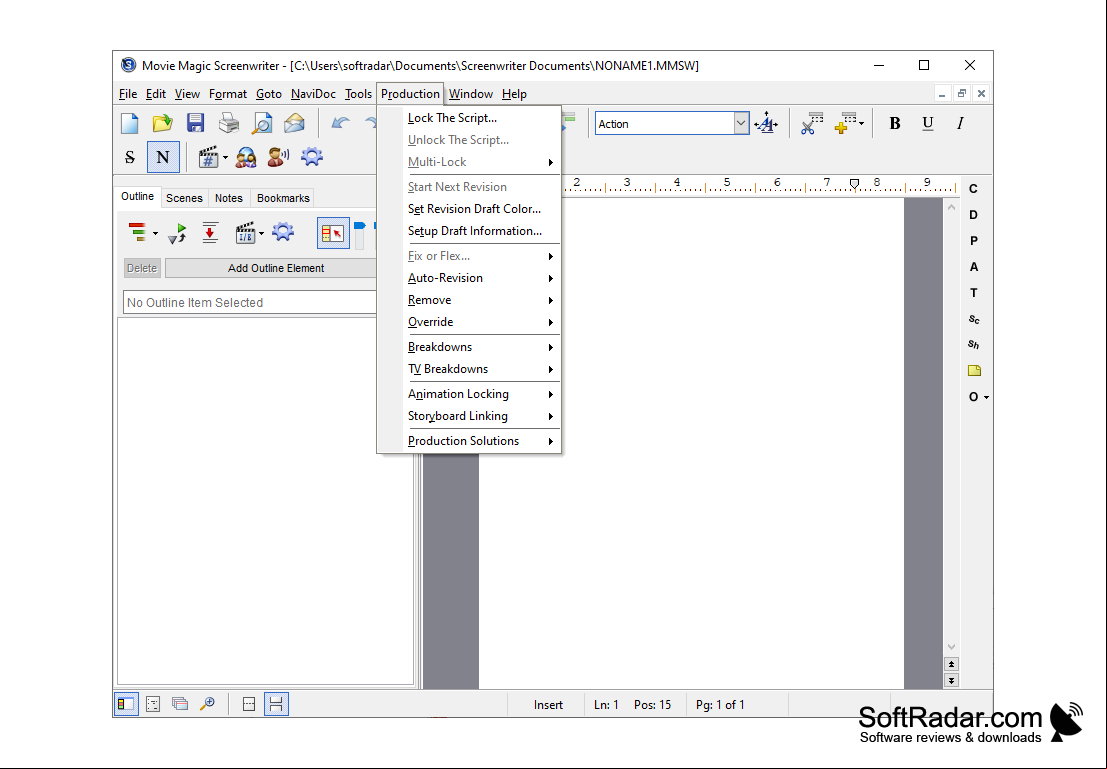The width and height of the screenshot is (1107, 769).
Task: Toggle Italic formatting
Action: click(960, 124)
